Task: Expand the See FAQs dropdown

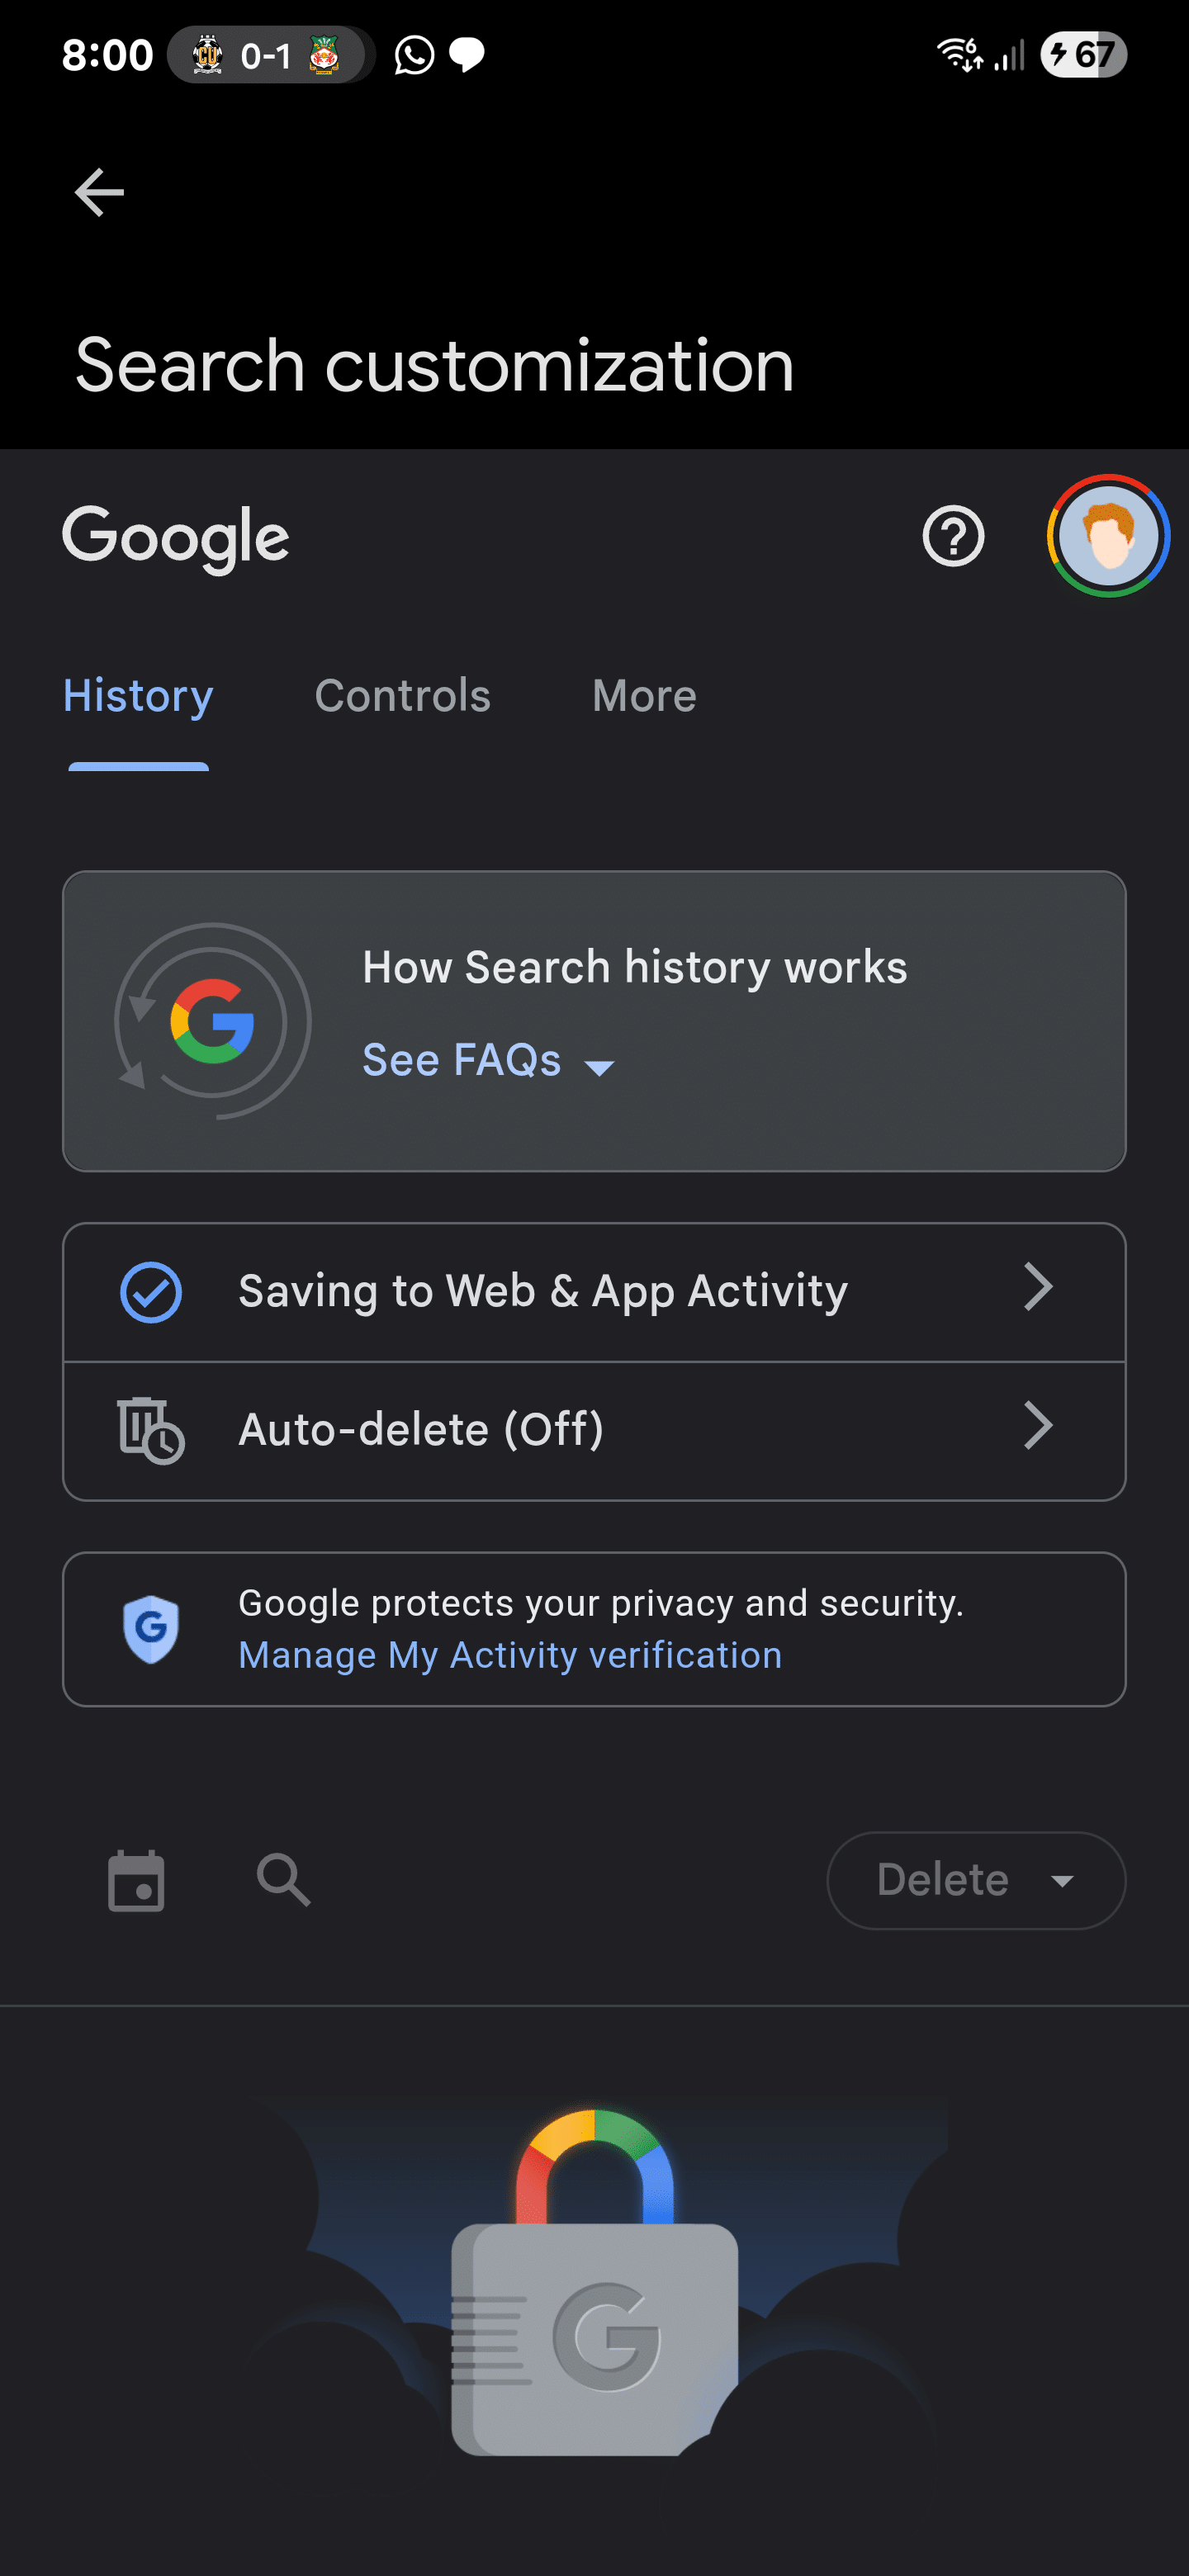Action: (x=488, y=1061)
